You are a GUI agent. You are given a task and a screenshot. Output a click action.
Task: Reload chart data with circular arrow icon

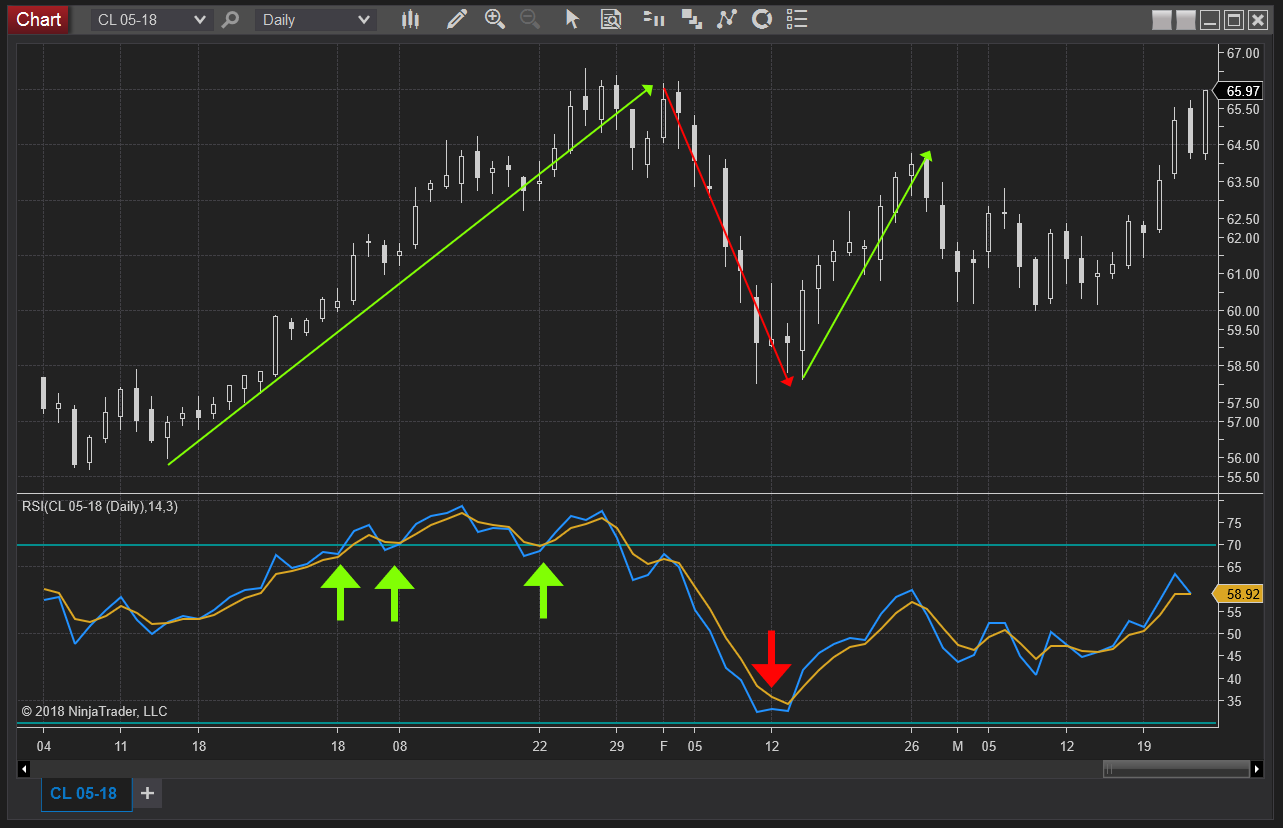[x=762, y=19]
